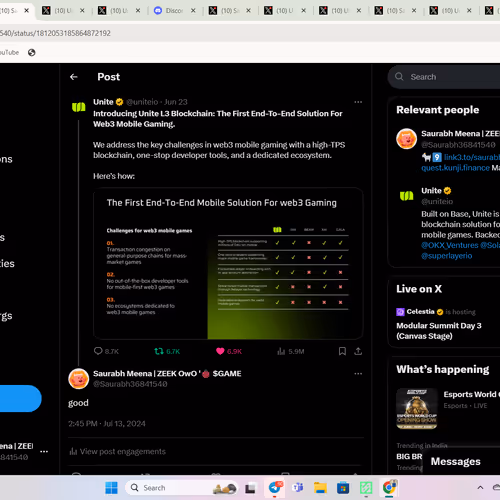Open Saurabh Meena avatar in Relevant people
Viewport: 500px width, 500px height.
point(406,138)
